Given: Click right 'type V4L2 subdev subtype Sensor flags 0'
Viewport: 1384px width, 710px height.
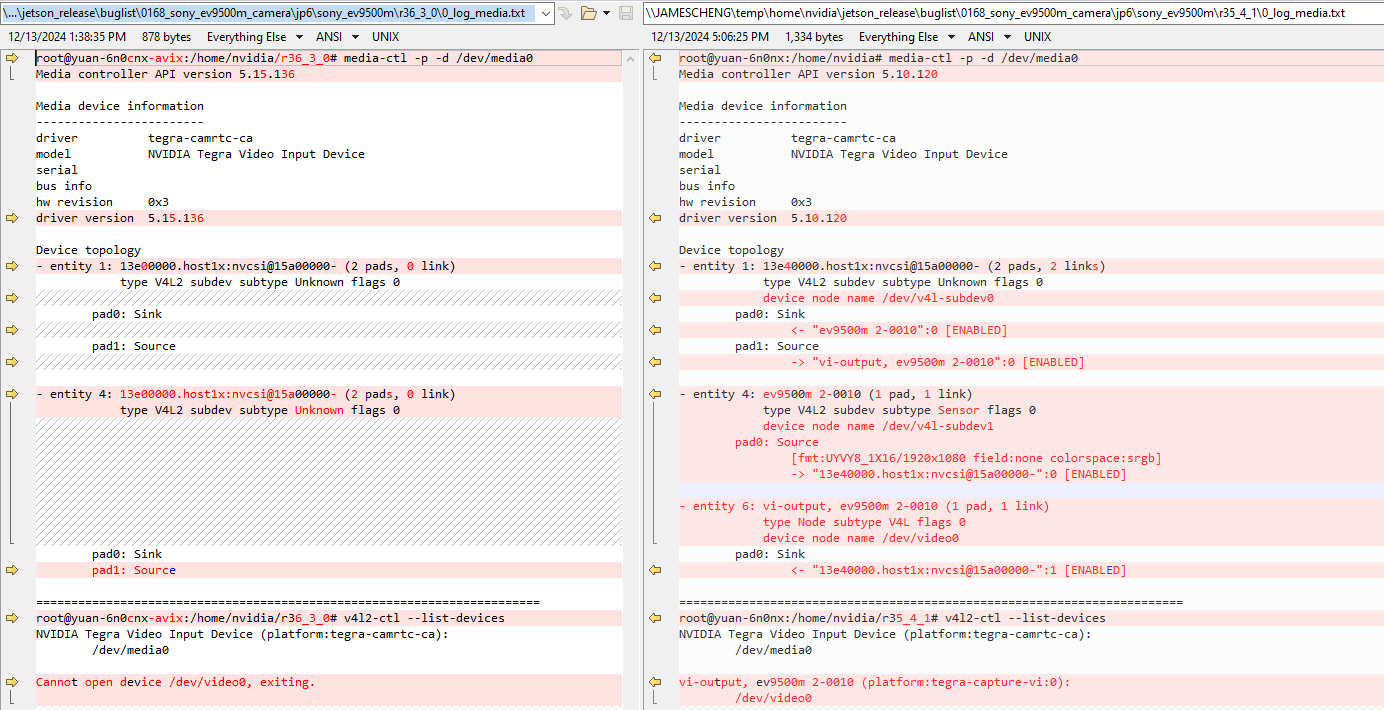Looking at the screenshot, I should (x=899, y=410).
